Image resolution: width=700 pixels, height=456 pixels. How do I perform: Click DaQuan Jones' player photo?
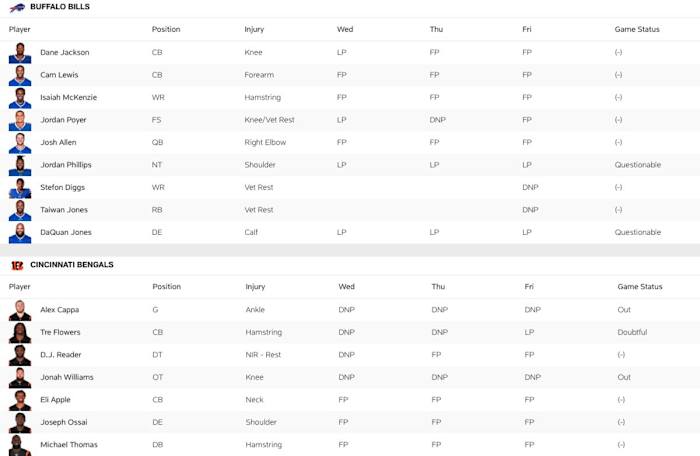coord(20,233)
